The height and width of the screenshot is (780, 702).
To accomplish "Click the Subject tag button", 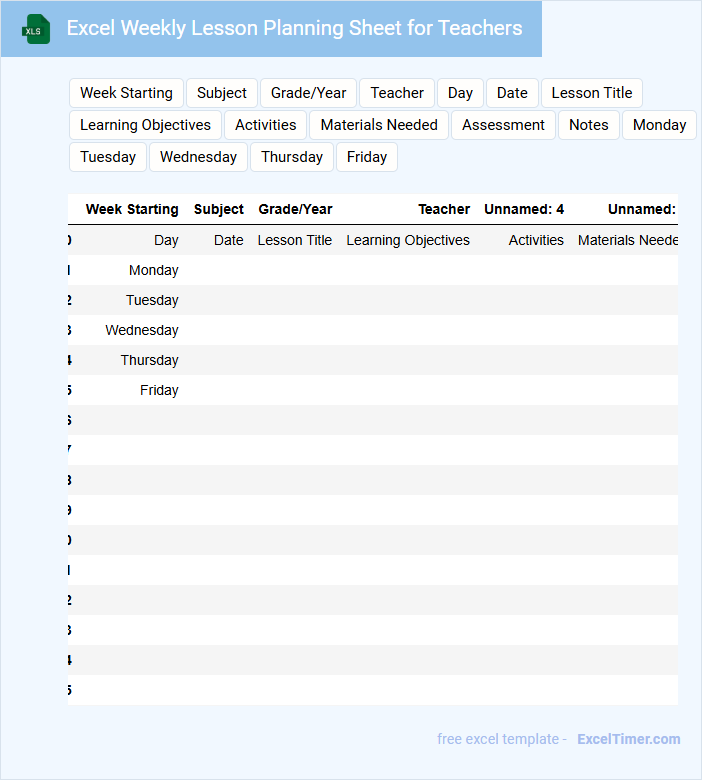I will click(x=221, y=93).
